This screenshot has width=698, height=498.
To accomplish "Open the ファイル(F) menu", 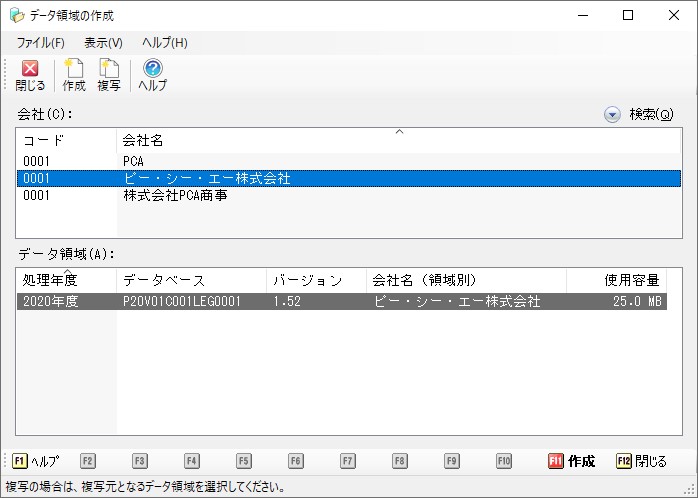I will pos(41,43).
